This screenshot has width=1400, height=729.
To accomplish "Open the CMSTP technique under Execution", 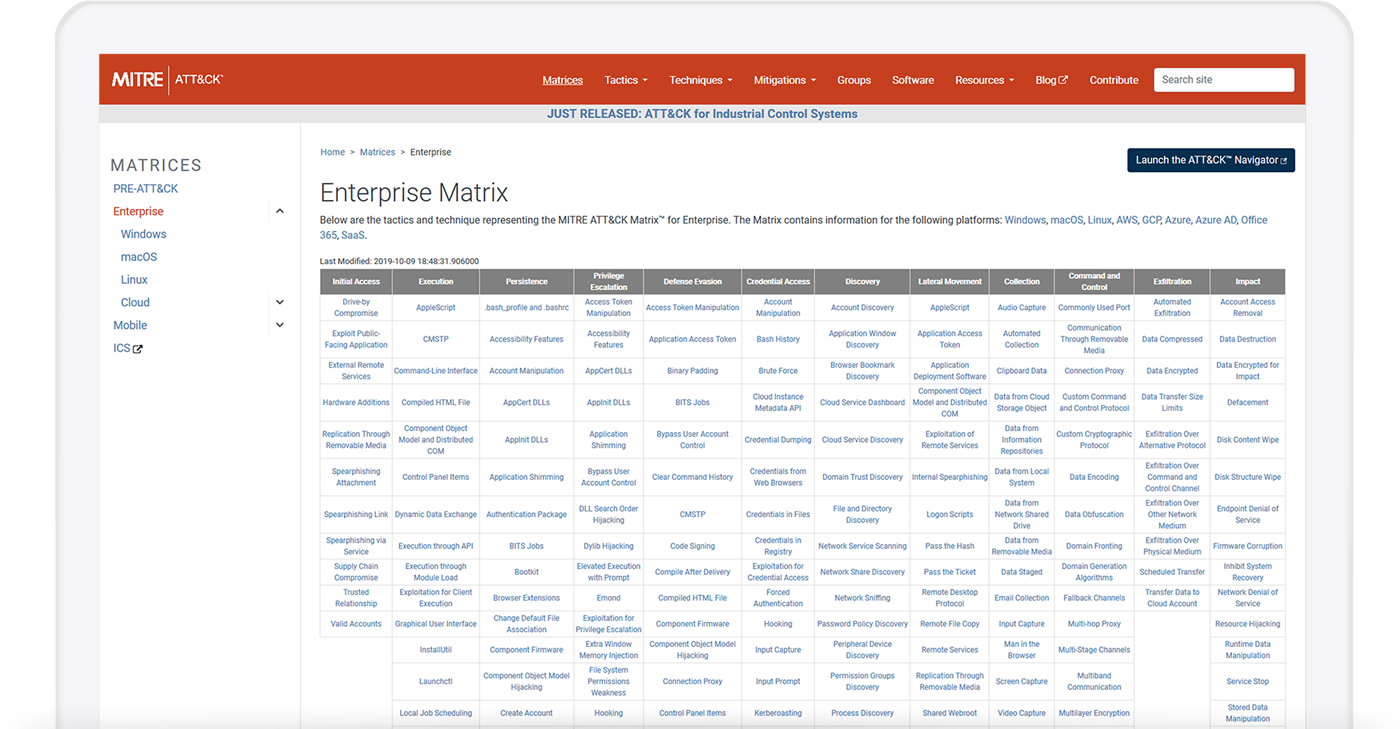I will 436,339.
